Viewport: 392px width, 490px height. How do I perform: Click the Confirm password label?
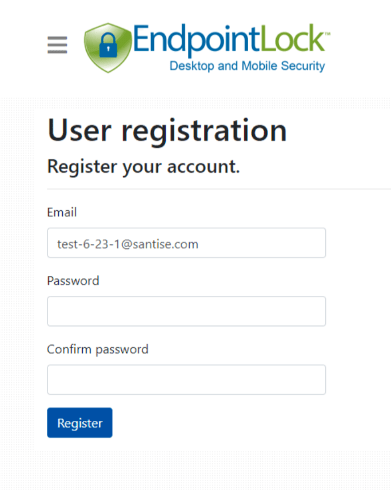[x=98, y=350]
